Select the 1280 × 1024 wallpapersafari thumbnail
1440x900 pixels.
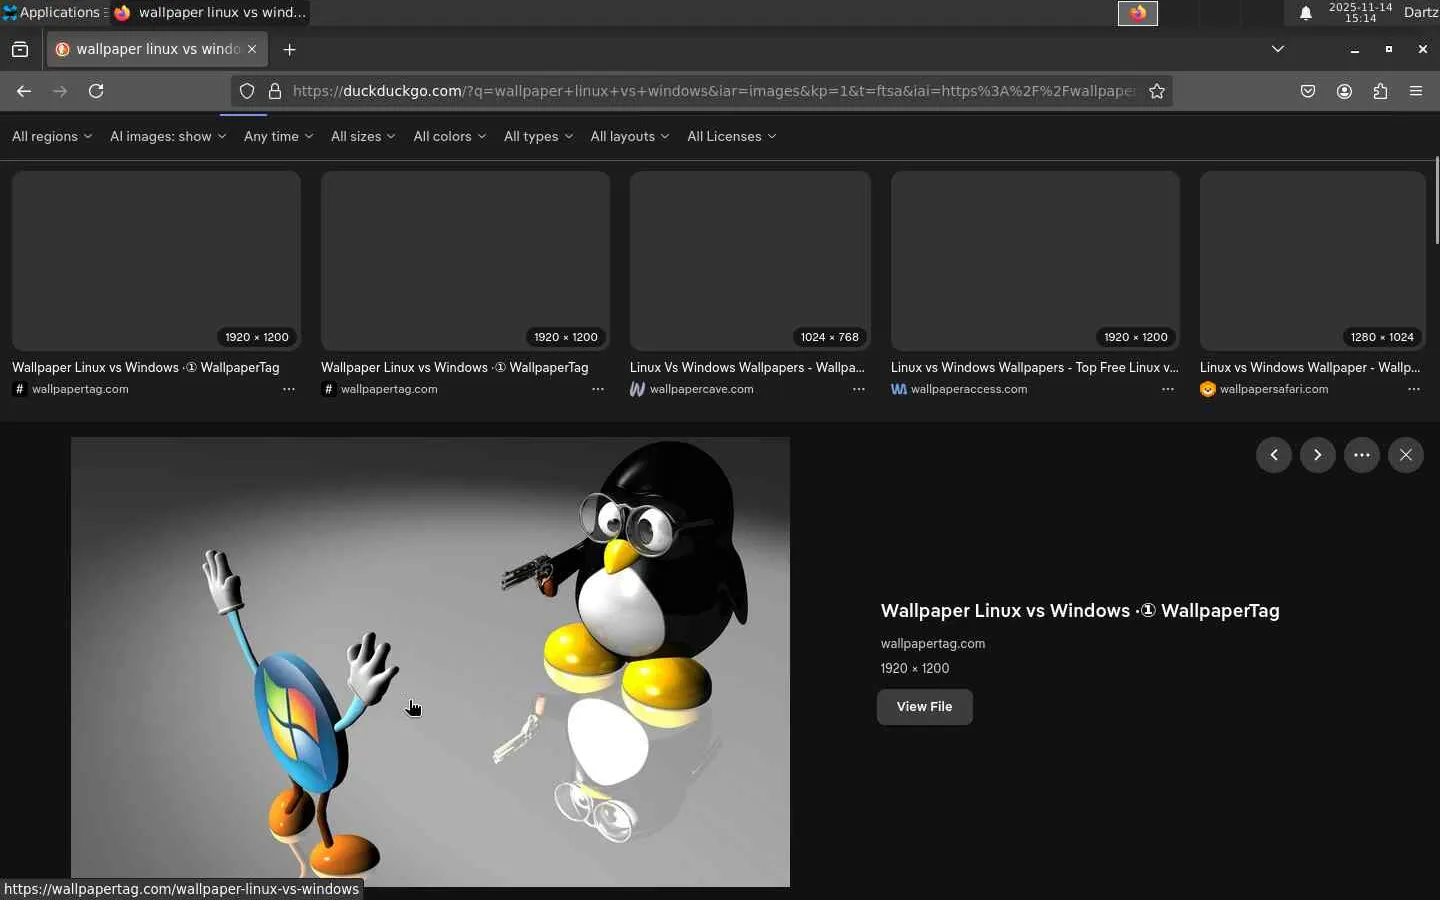(x=1313, y=261)
